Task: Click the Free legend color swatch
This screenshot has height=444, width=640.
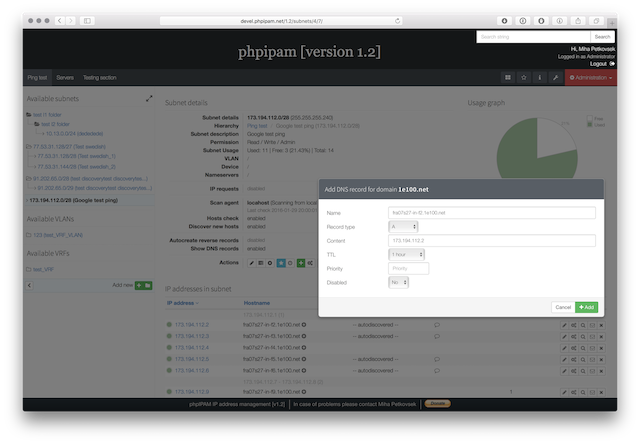Action: [x=589, y=118]
